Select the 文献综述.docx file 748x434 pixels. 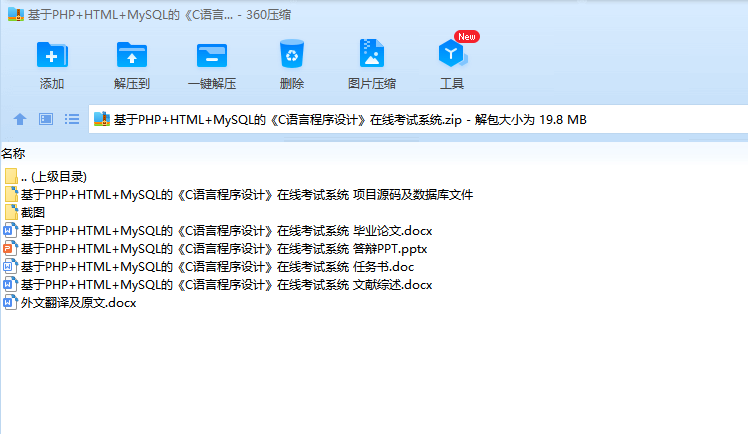coord(218,285)
